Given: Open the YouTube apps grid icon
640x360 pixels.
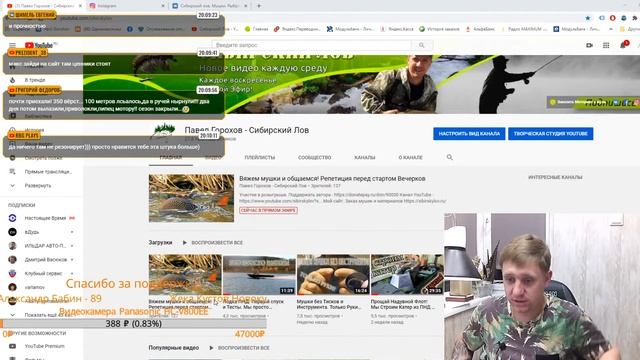Looking at the screenshot, I should (606, 45).
